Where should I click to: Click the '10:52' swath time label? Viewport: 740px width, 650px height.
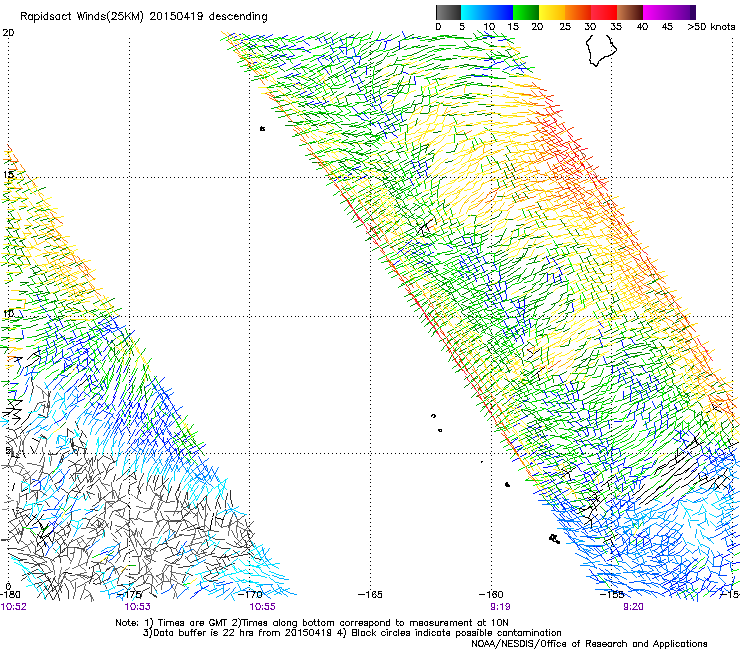[x=13, y=607]
